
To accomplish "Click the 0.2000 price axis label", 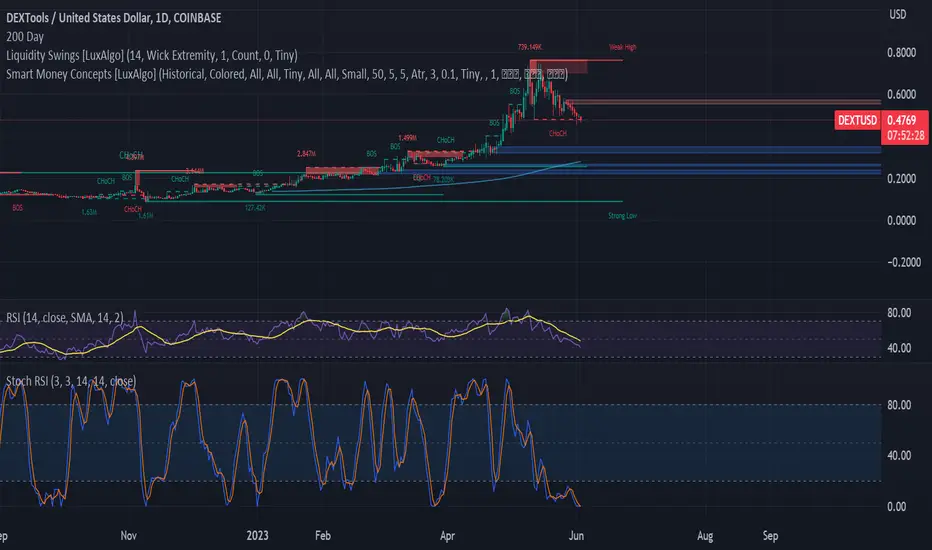I will pyautogui.click(x=901, y=179).
